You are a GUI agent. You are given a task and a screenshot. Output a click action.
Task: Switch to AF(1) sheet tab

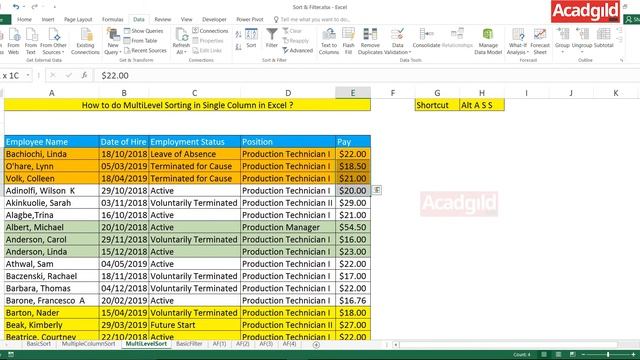tap(219, 344)
